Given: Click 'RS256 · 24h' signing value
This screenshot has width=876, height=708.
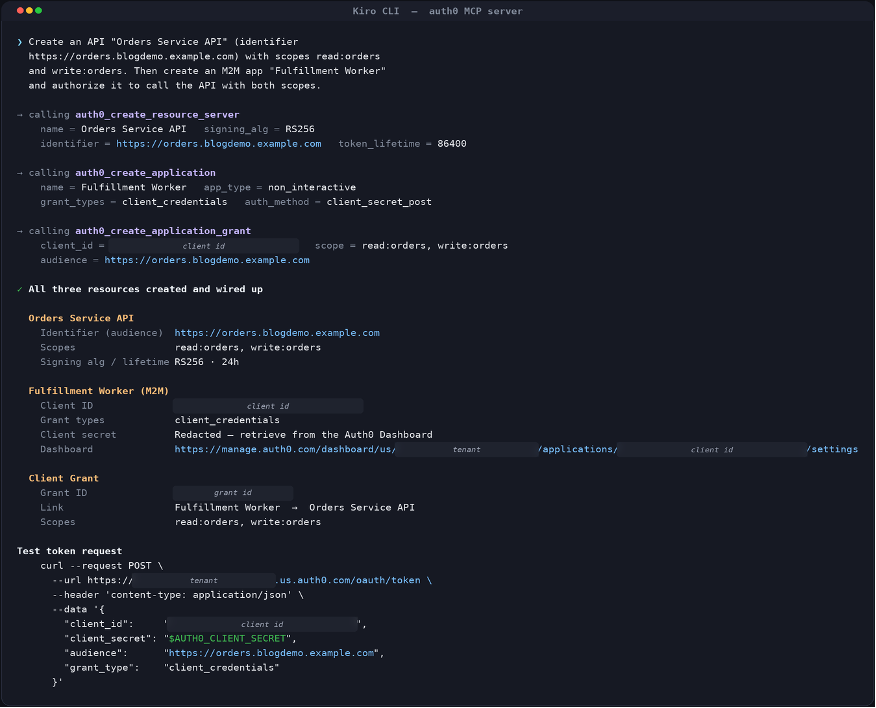Looking at the screenshot, I should (x=207, y=362).
